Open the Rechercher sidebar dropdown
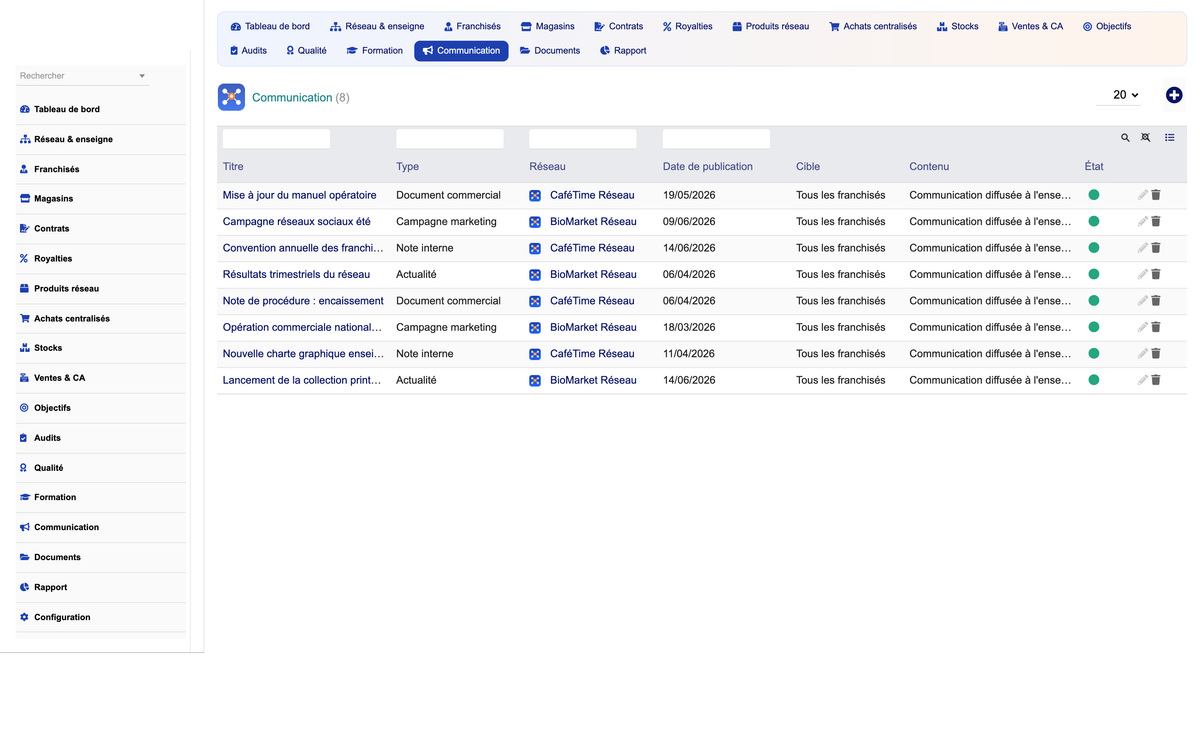The height and width of the screenshot is (743, 1200). click(83, 76)
